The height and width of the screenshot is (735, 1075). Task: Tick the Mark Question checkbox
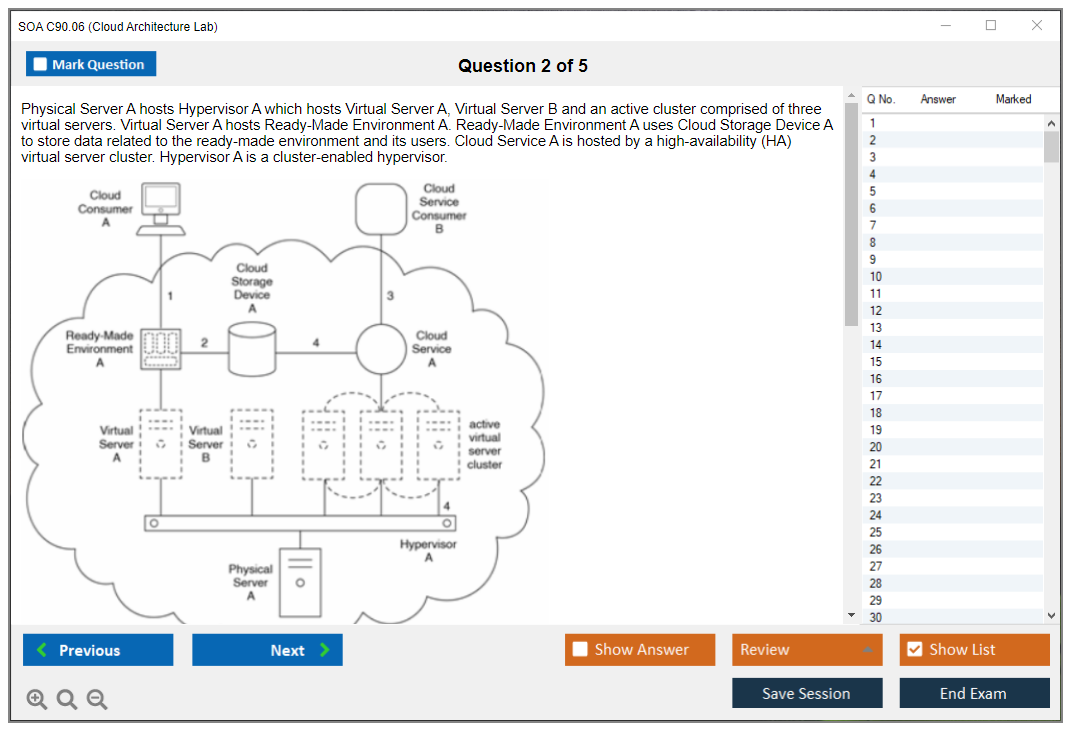click(x=40, y=64)
